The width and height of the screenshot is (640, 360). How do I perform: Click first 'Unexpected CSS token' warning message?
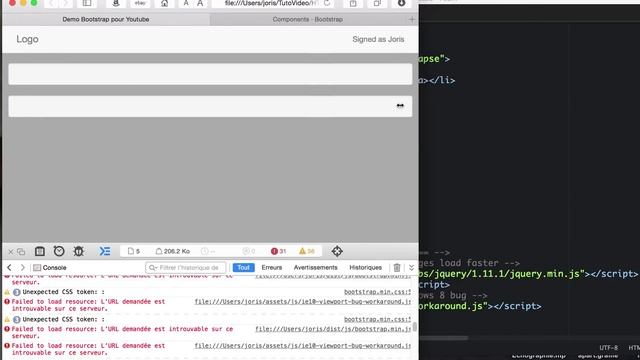63,292
